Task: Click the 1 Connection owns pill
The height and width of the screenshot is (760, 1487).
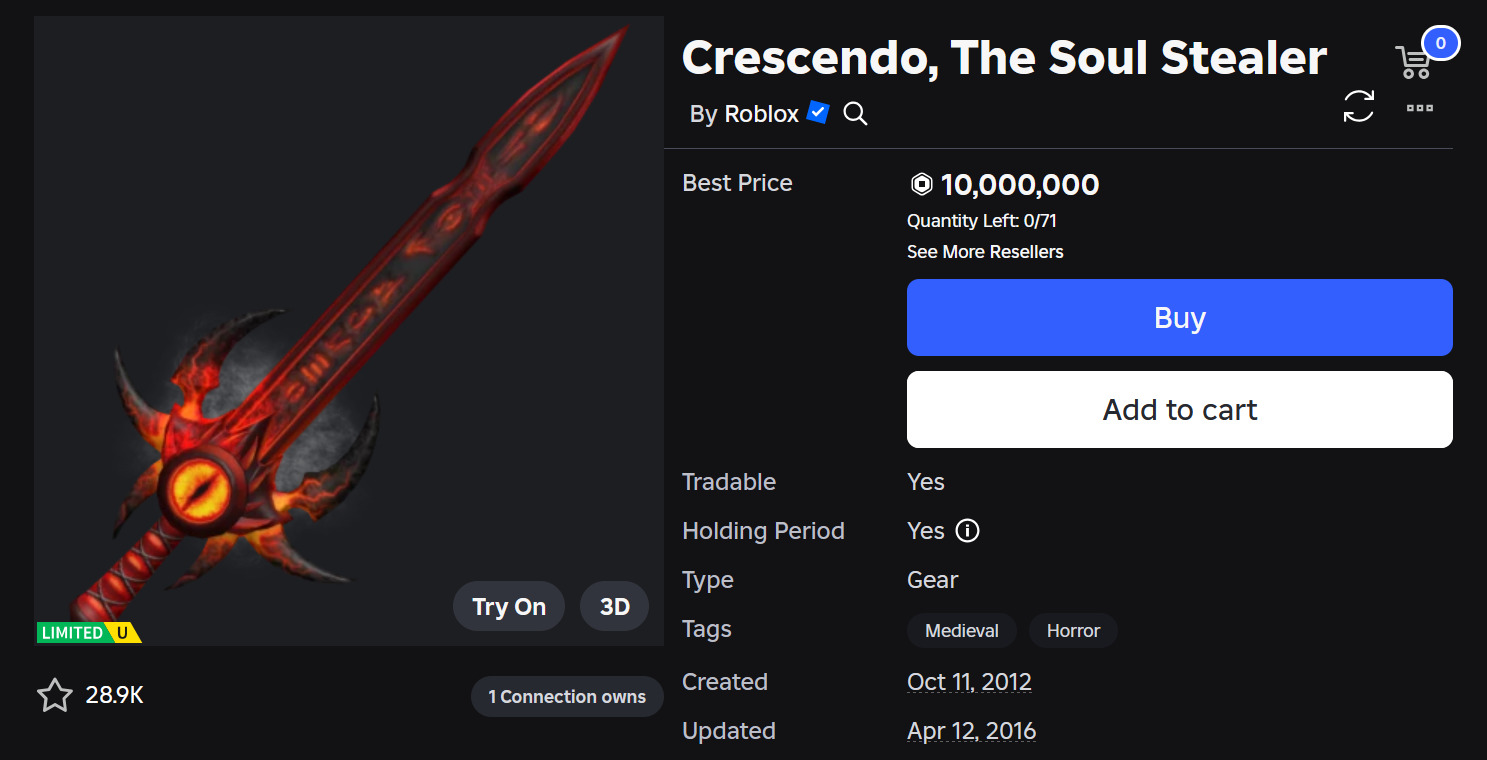Action: pyautogui.click(x=567, y=697)
